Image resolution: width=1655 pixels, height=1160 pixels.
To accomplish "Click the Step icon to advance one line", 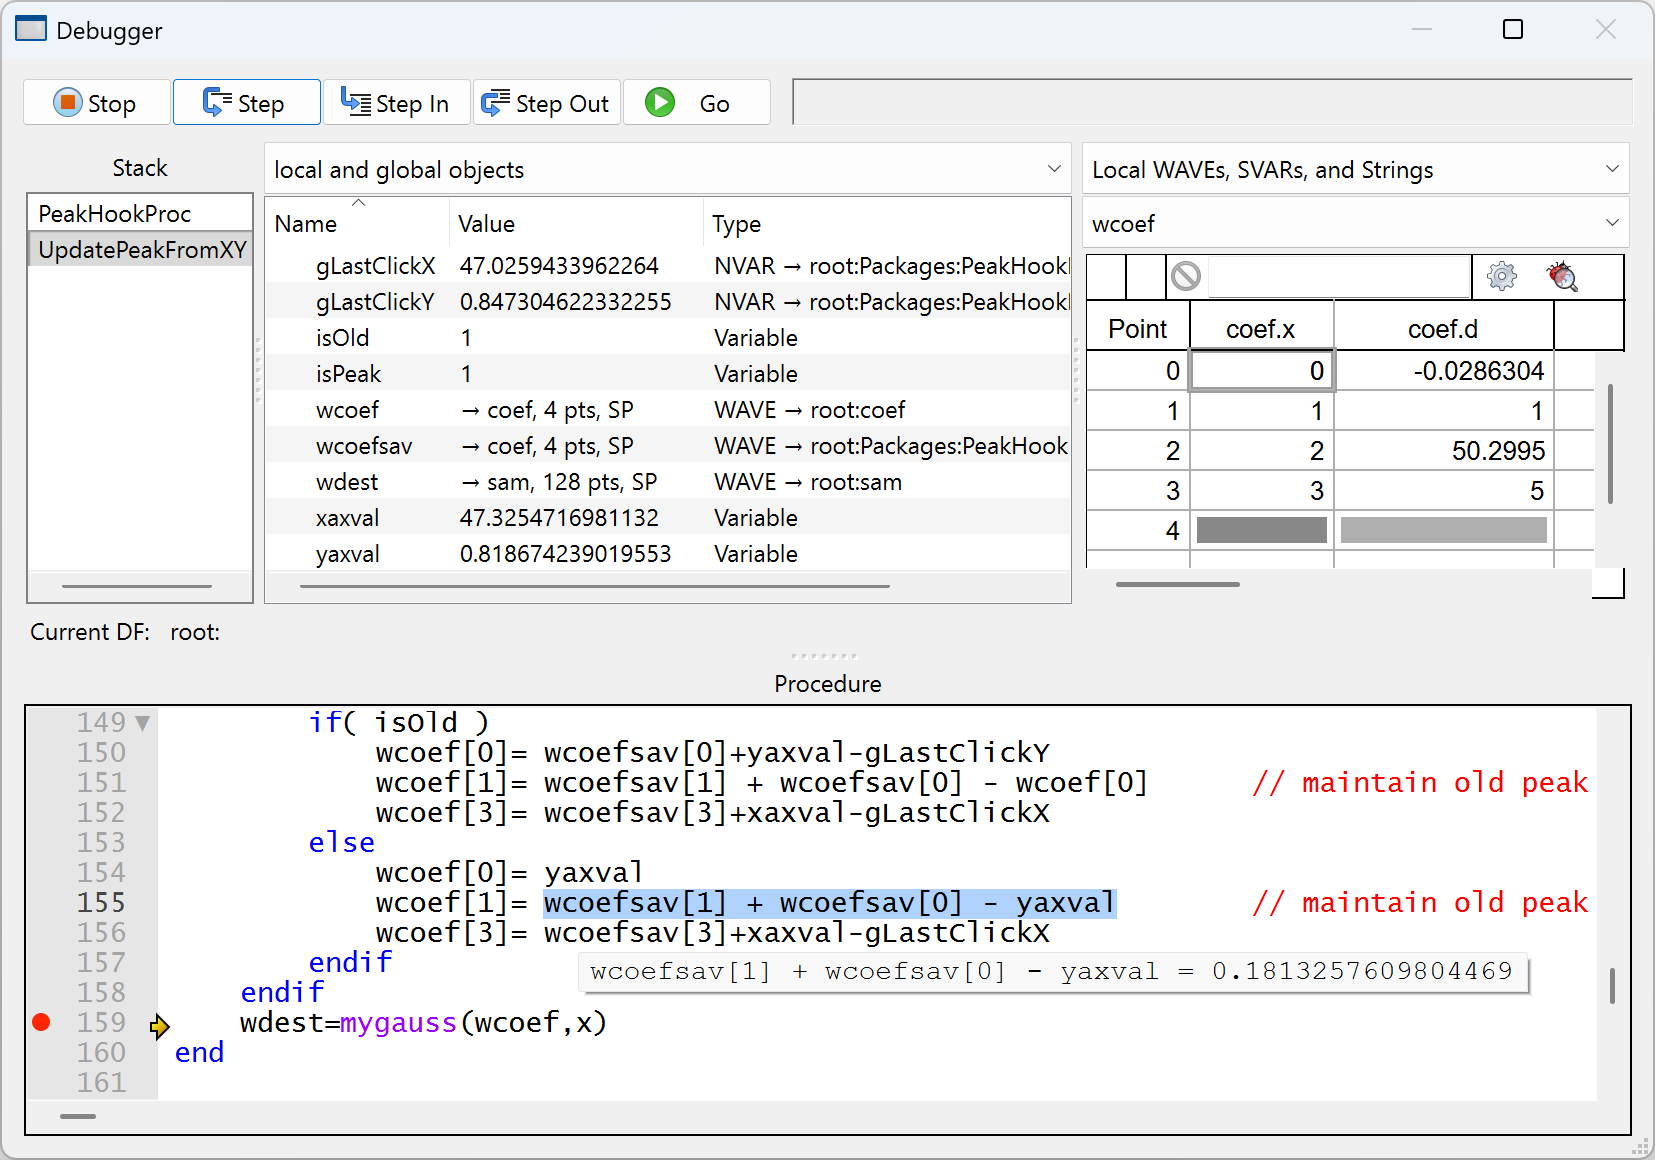I will [x=246, y=102].
